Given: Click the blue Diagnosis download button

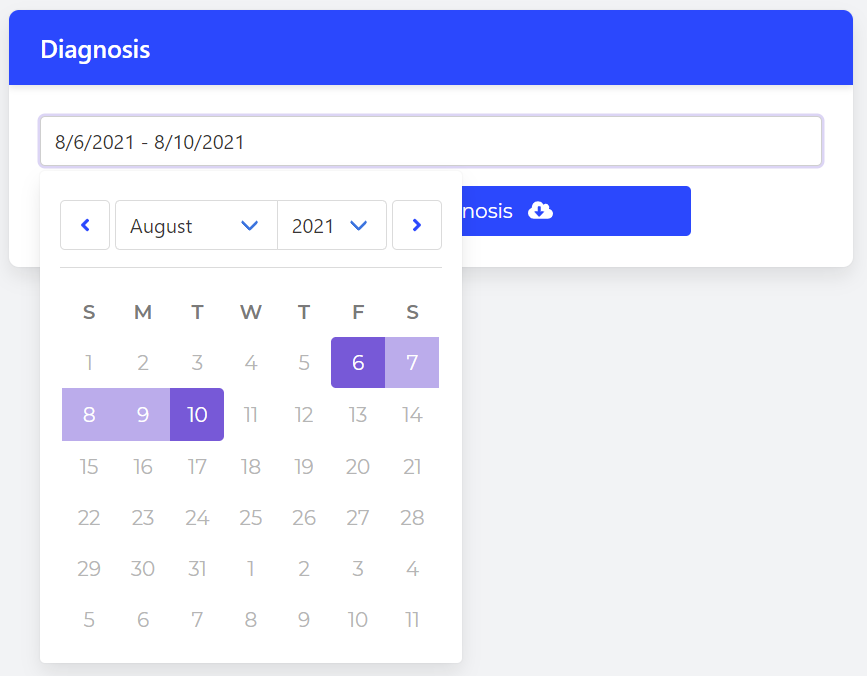Looking at the screenshot, I should point(576,211).
